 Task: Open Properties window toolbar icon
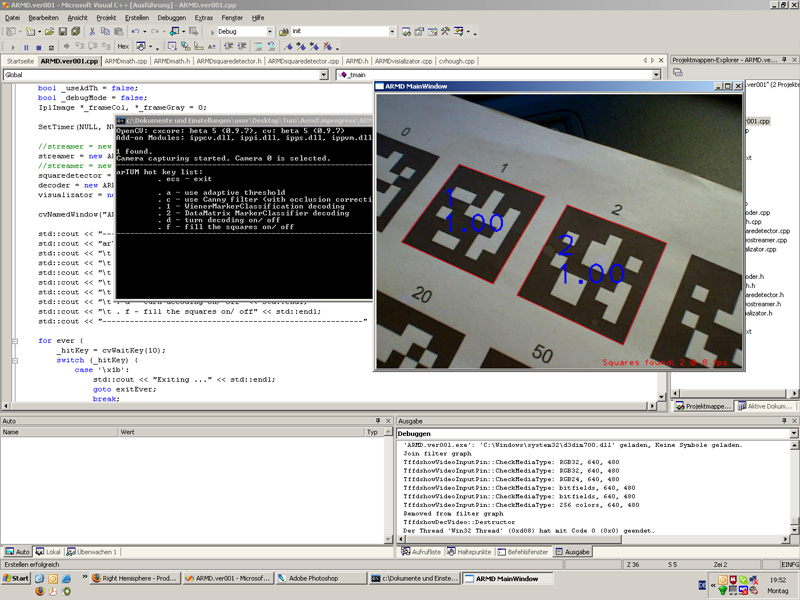pyautogui.click(x=419, y=32)
